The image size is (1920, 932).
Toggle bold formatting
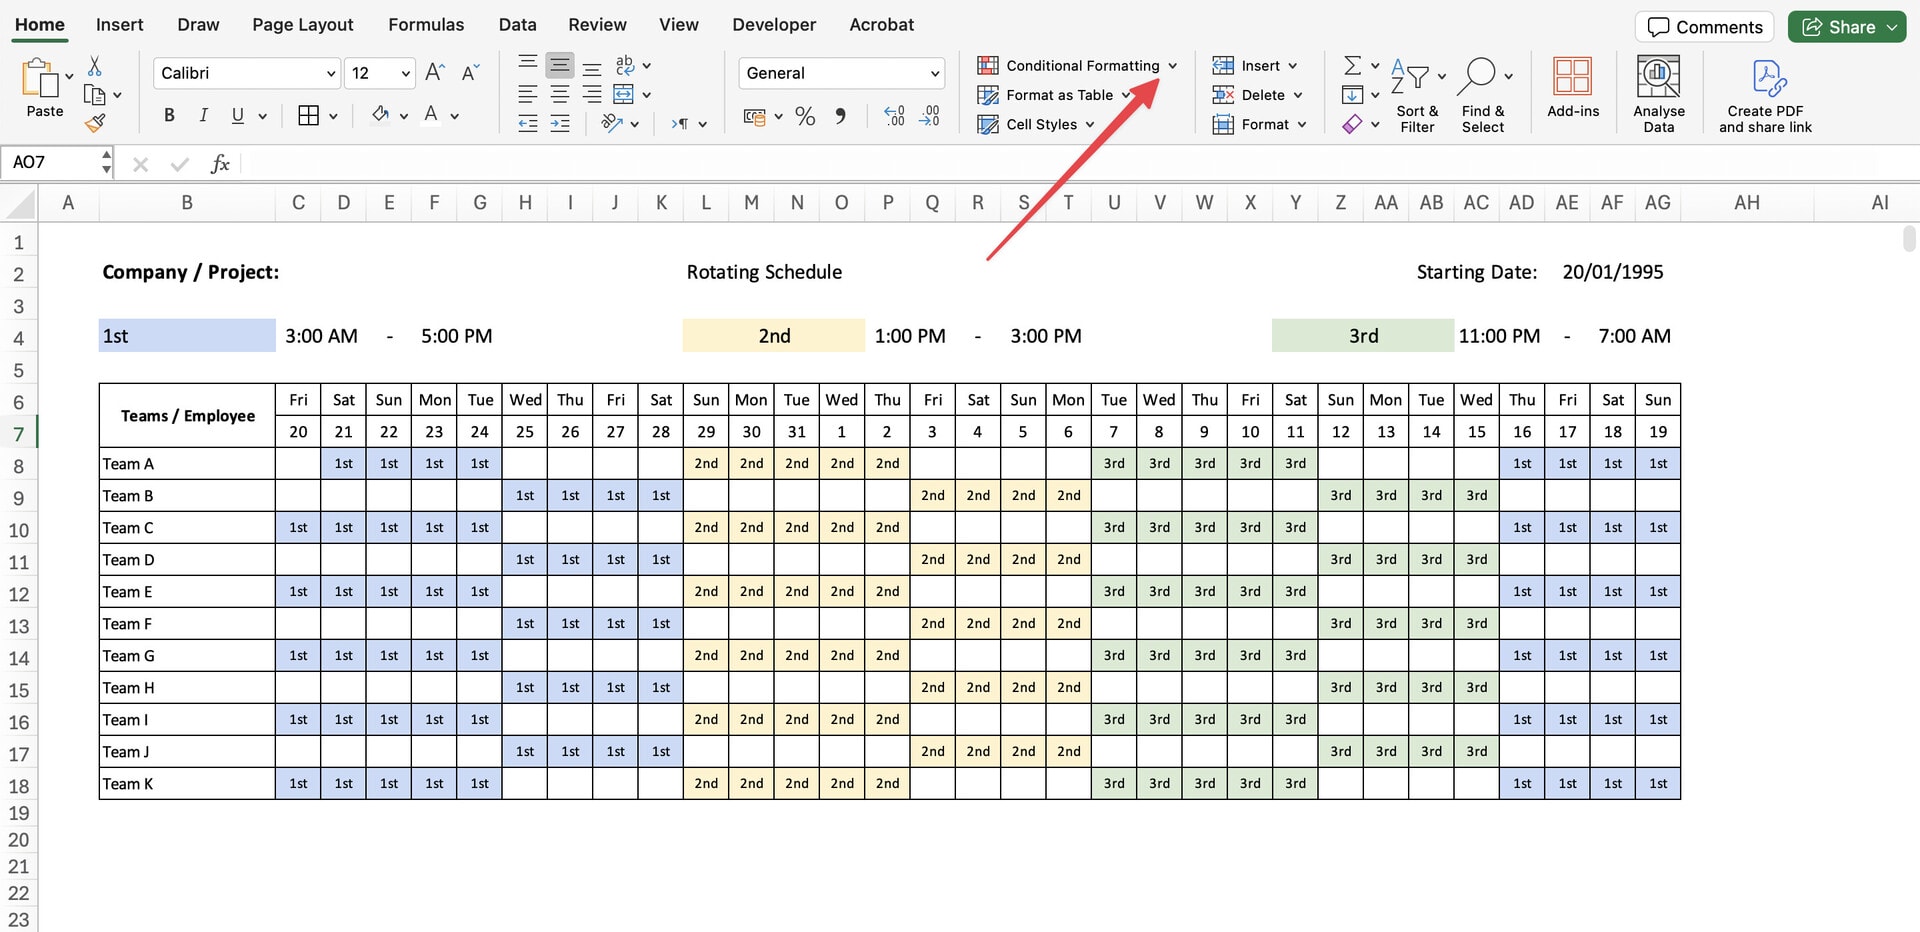tap(168, 115)
